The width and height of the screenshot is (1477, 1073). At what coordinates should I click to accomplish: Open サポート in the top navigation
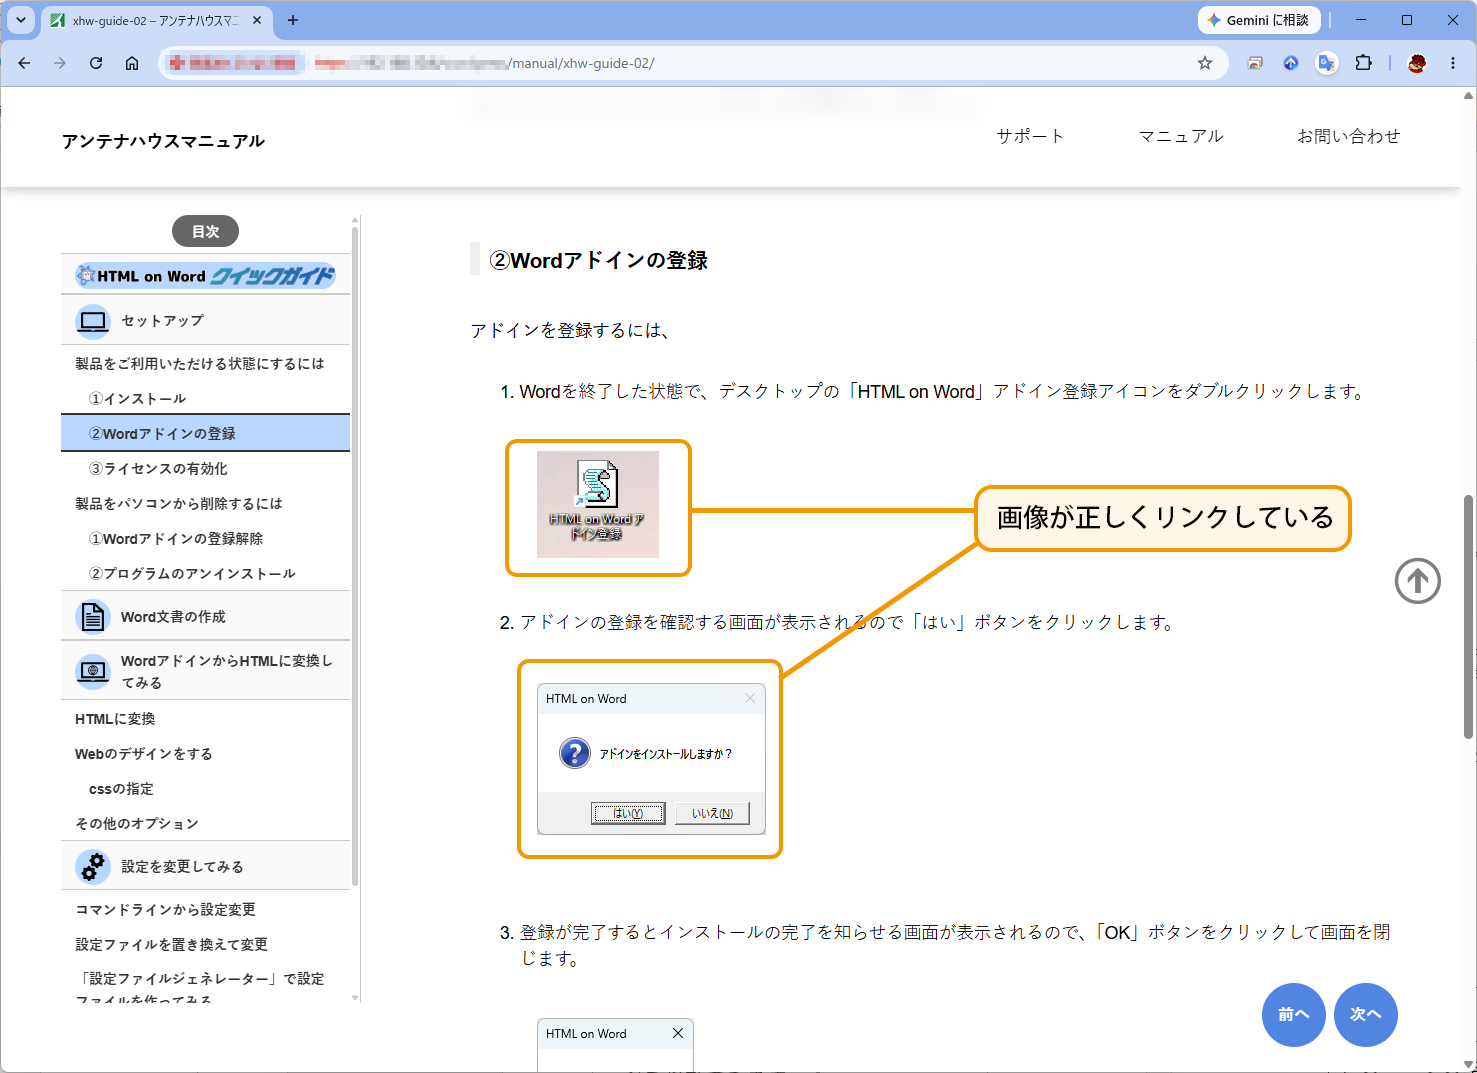tap(1030, 136)
